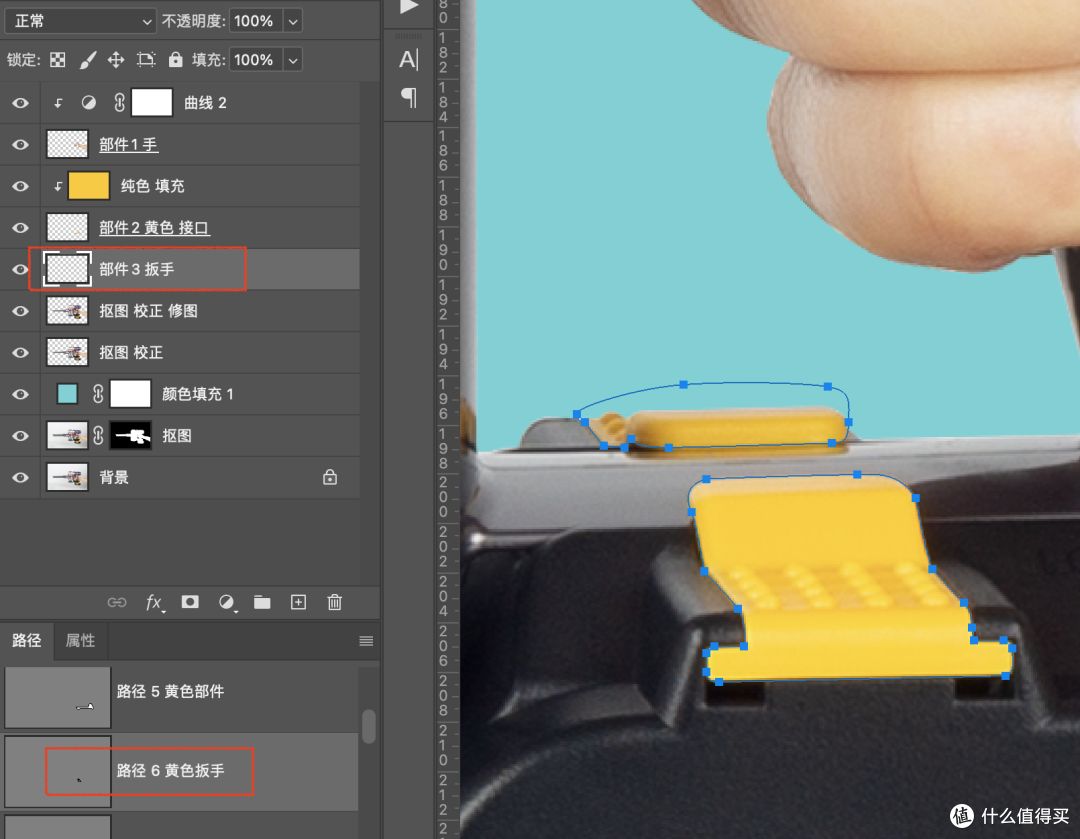
Task: Click the mask link icon on 曲线 2
Action: (x=119, y=103)
